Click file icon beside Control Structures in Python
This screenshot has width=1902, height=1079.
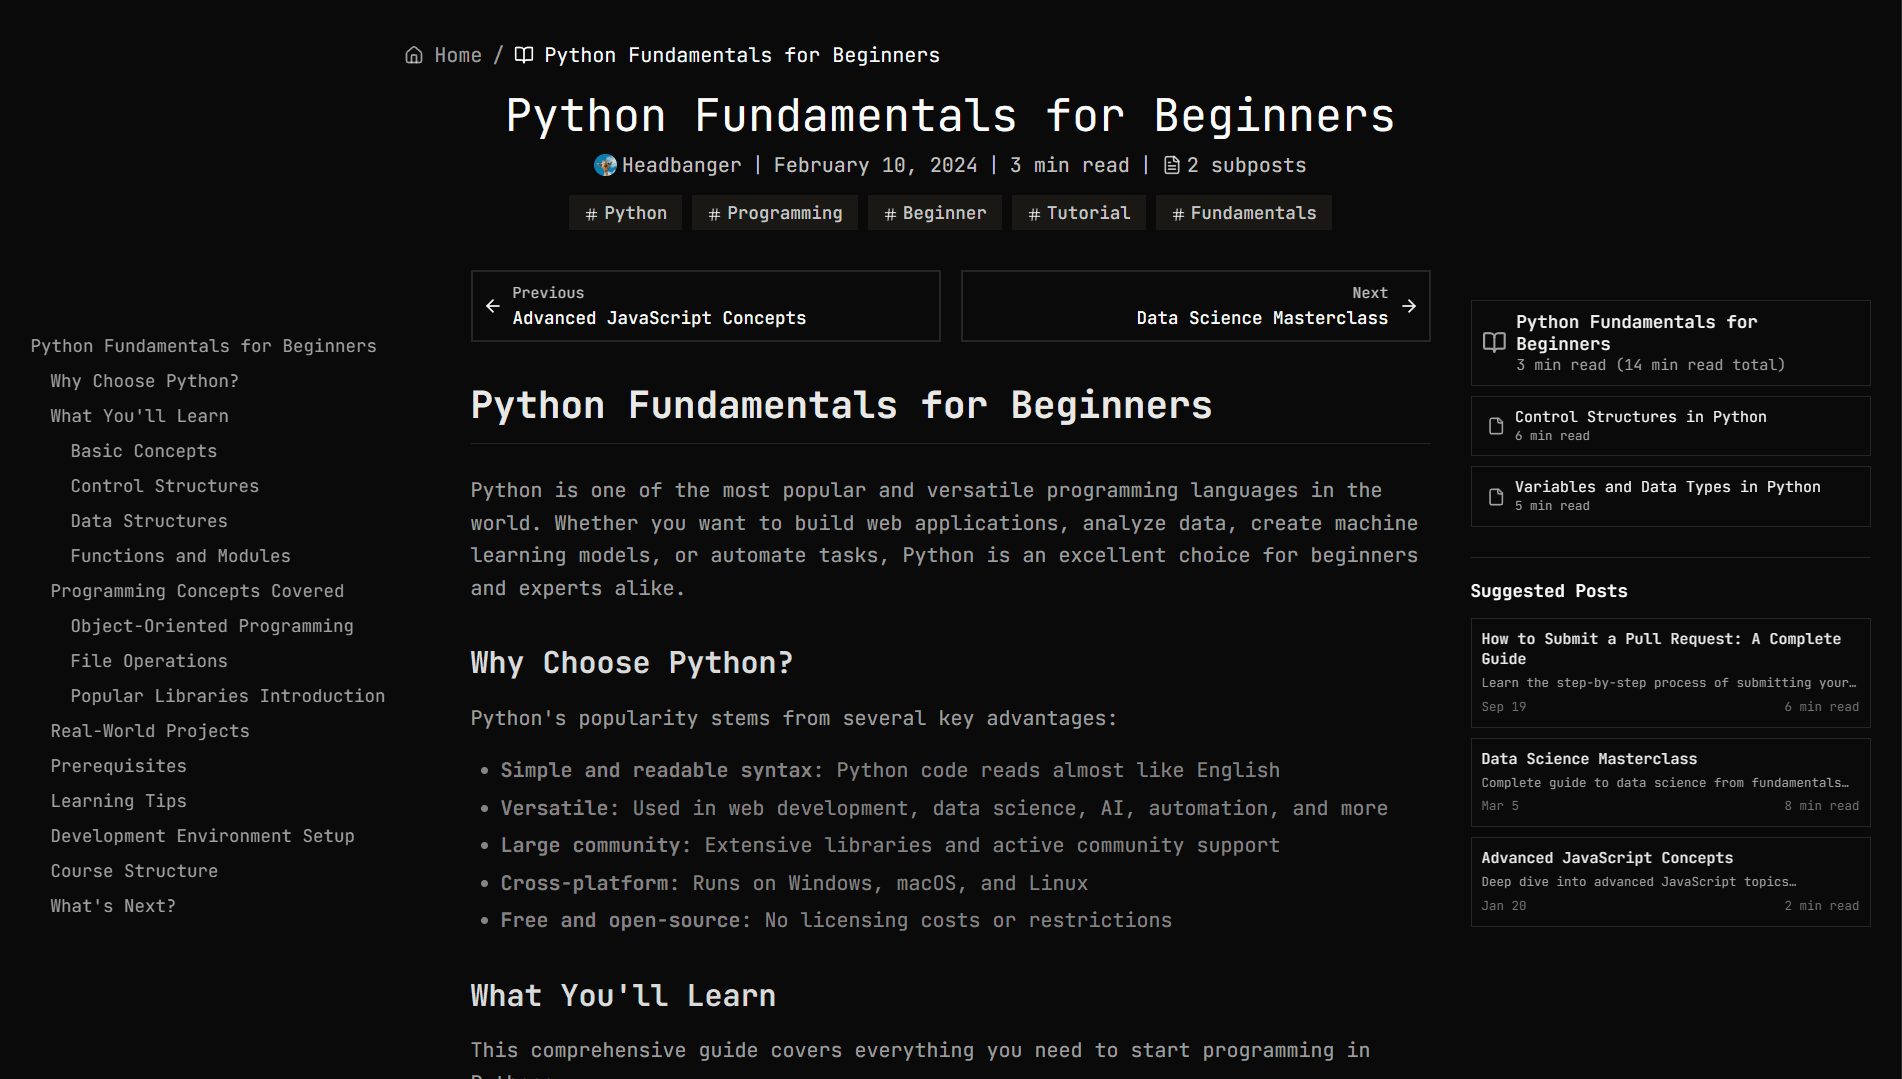pyautogui.click(x=1496, y=426)
